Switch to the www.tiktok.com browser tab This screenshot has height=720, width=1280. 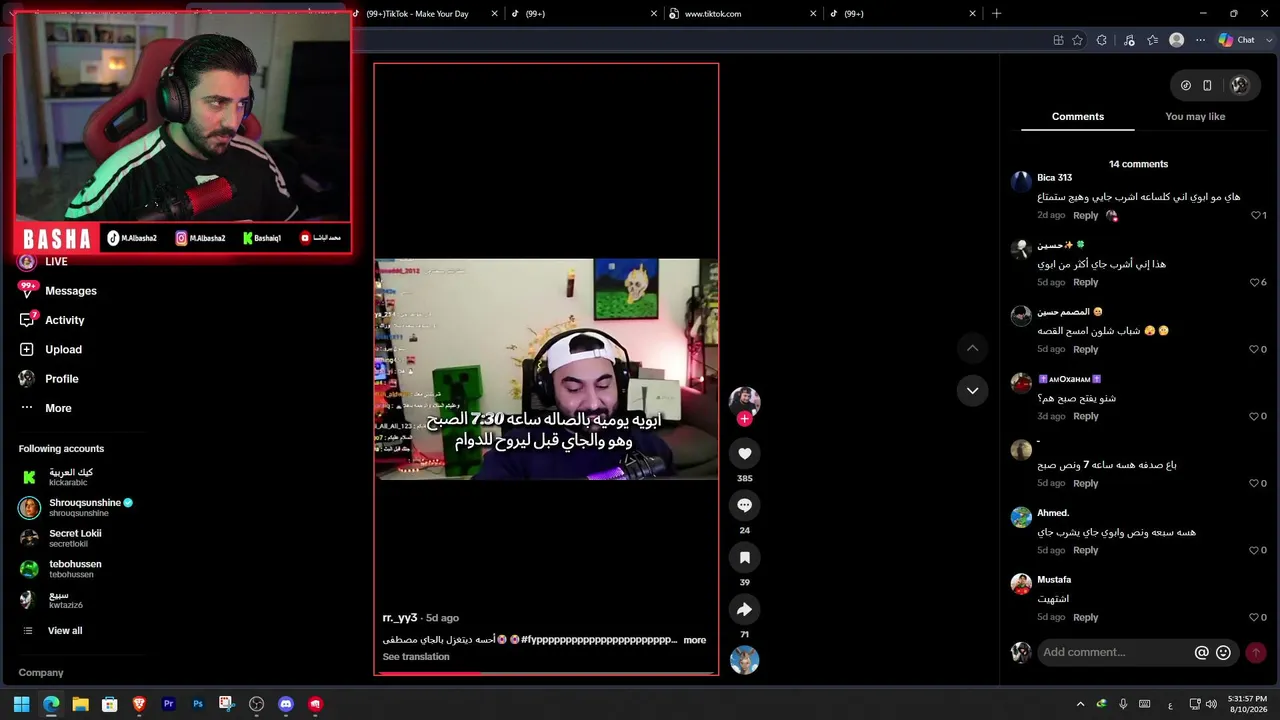click(743, 14)
